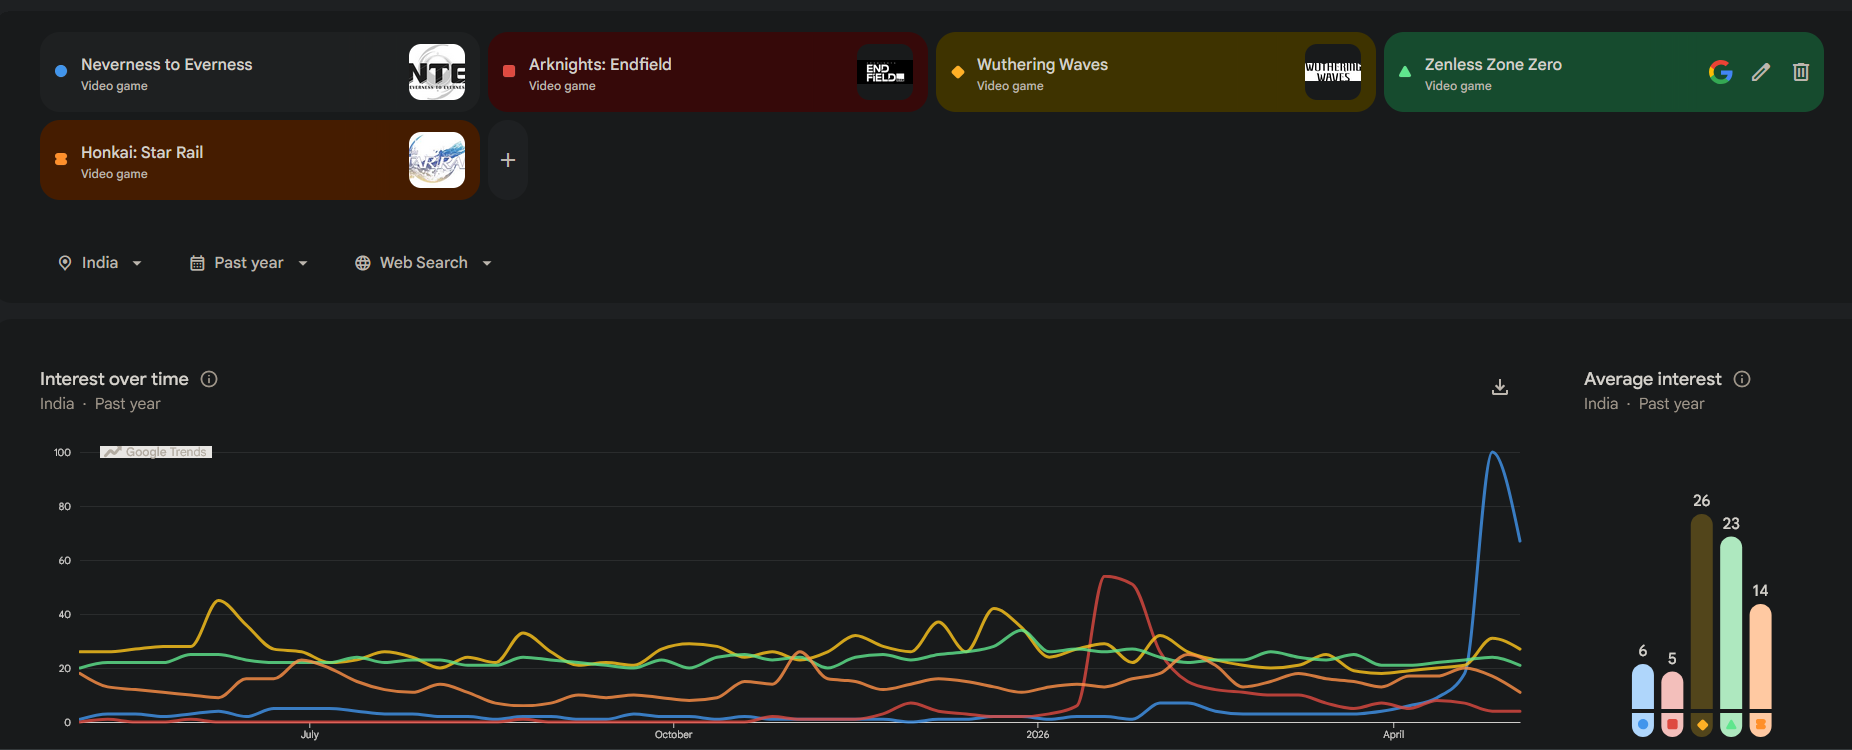1852x750 pixels.
Task: Add a new comparison term
Action: coord(508,160)
